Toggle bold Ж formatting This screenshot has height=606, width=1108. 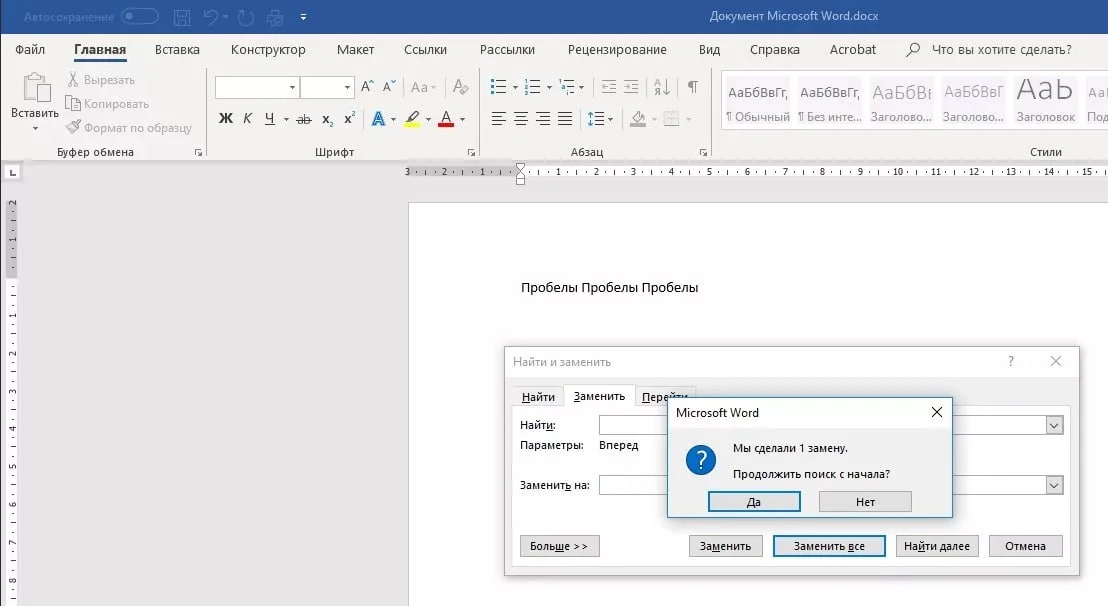pos(225,119)
